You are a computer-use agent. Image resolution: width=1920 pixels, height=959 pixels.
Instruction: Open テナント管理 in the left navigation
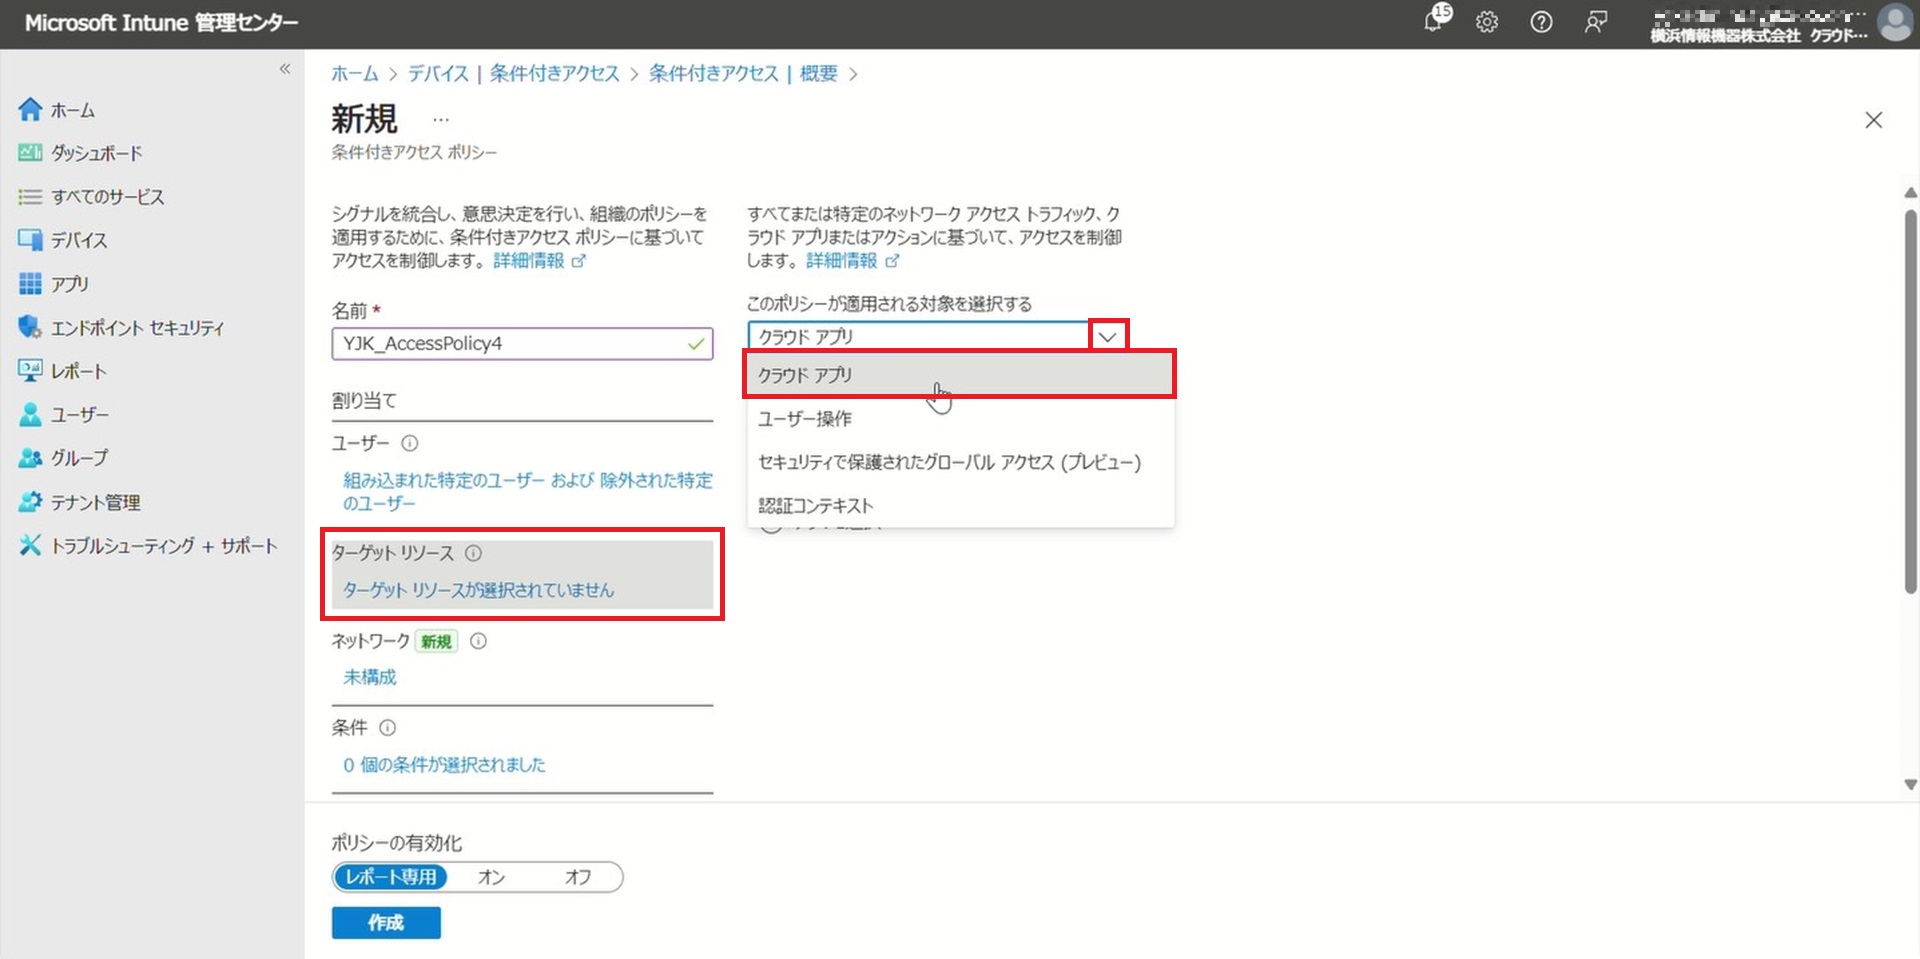(x=96, y=502)
